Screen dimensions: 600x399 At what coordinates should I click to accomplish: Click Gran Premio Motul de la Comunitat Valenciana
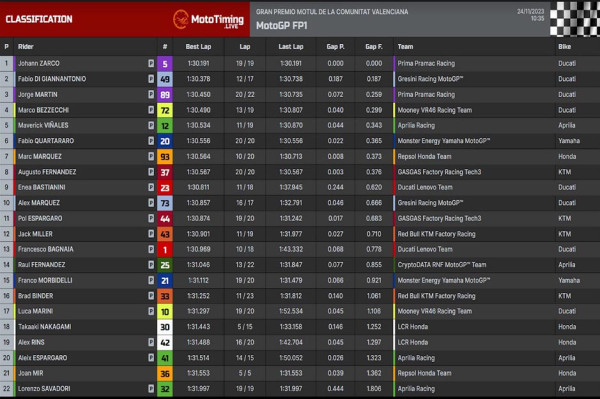tap(332, 12)
